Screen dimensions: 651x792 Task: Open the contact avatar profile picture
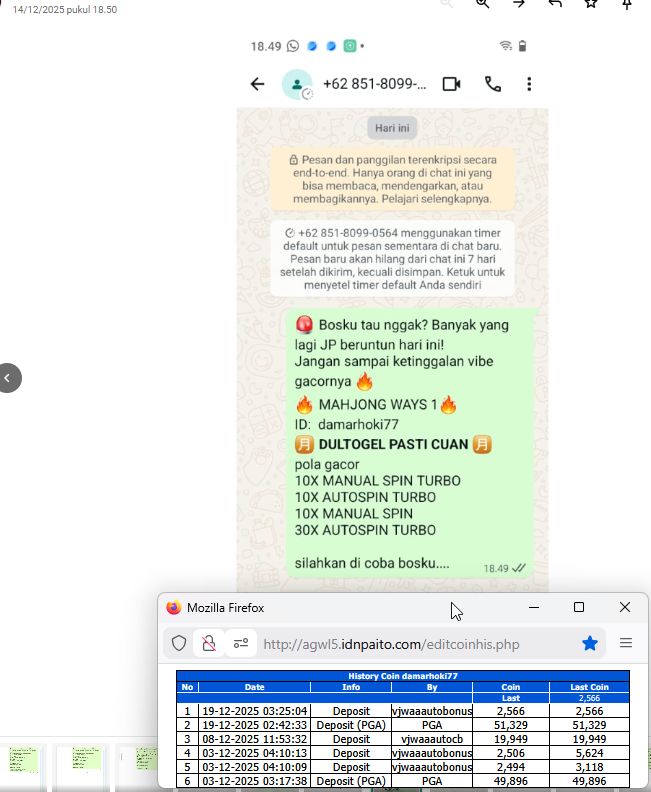pyautogui.click(x=296, y=84)
